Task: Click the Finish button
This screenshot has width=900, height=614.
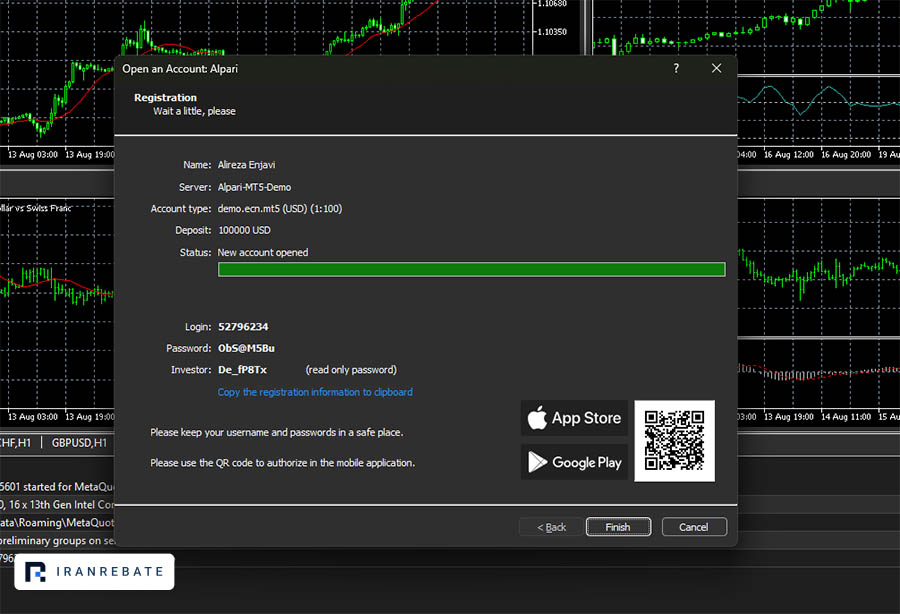Action: pyautogui.click(x=618, y=527)
